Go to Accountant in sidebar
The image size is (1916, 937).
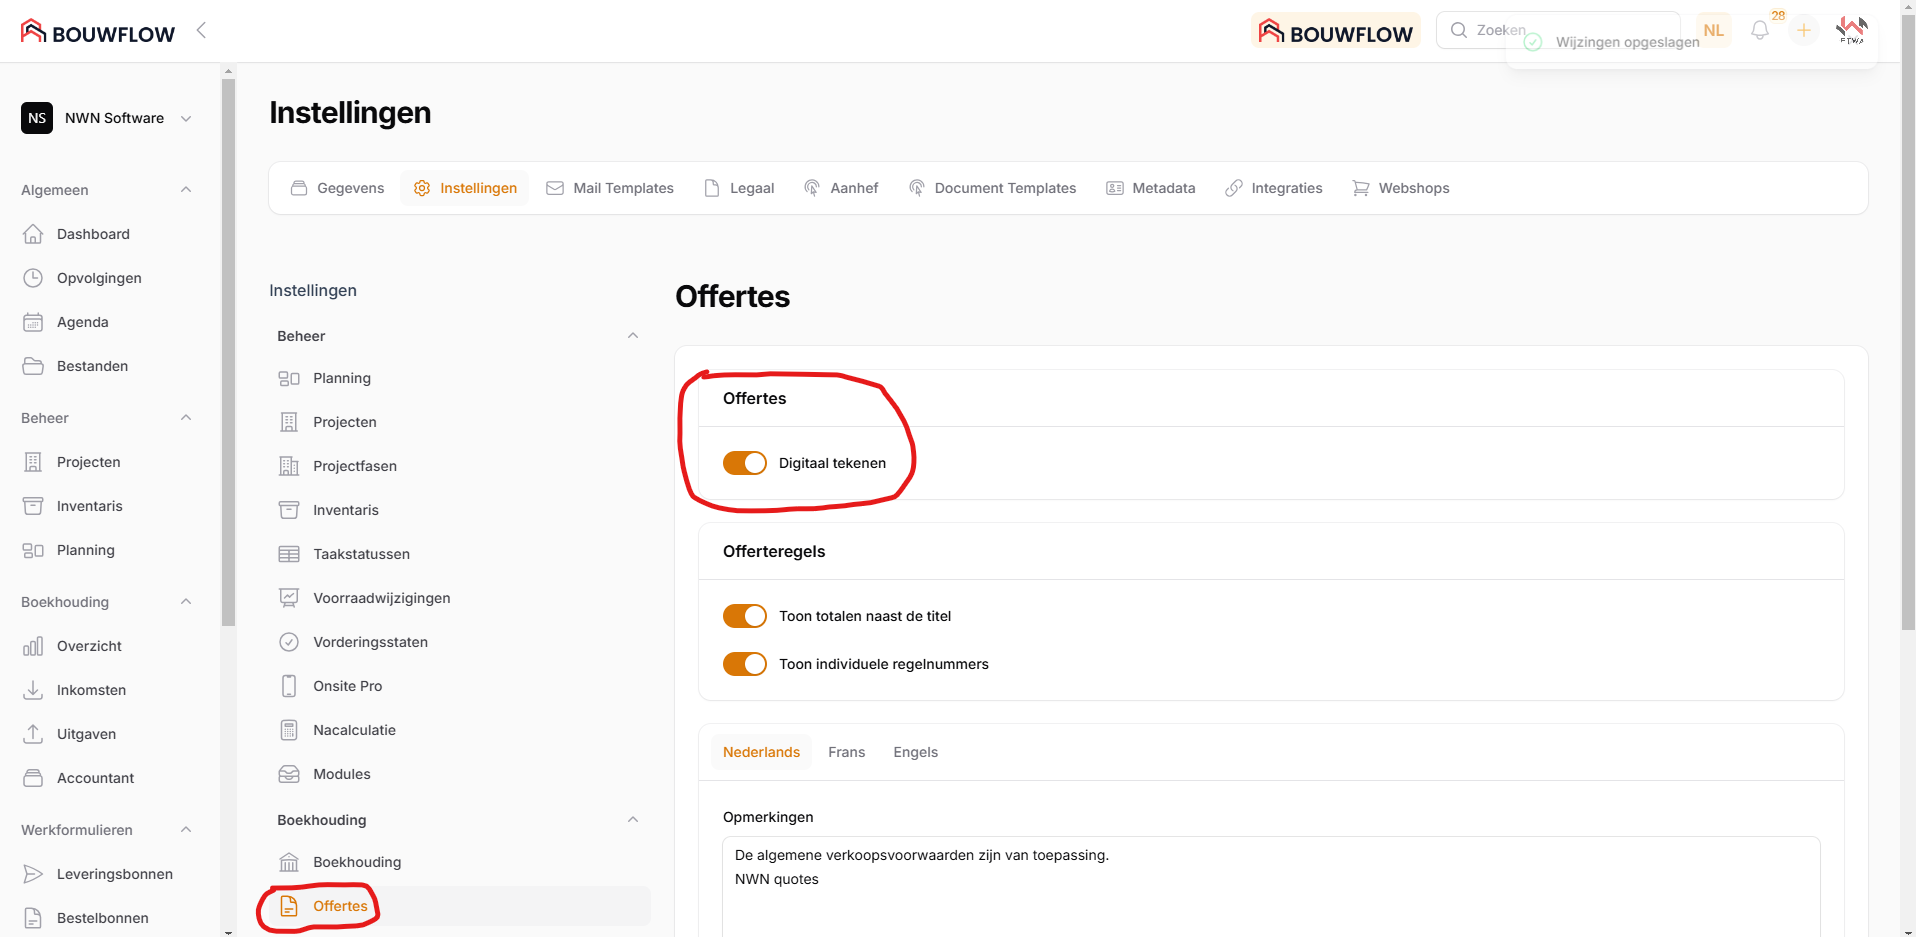coord(95,778)
